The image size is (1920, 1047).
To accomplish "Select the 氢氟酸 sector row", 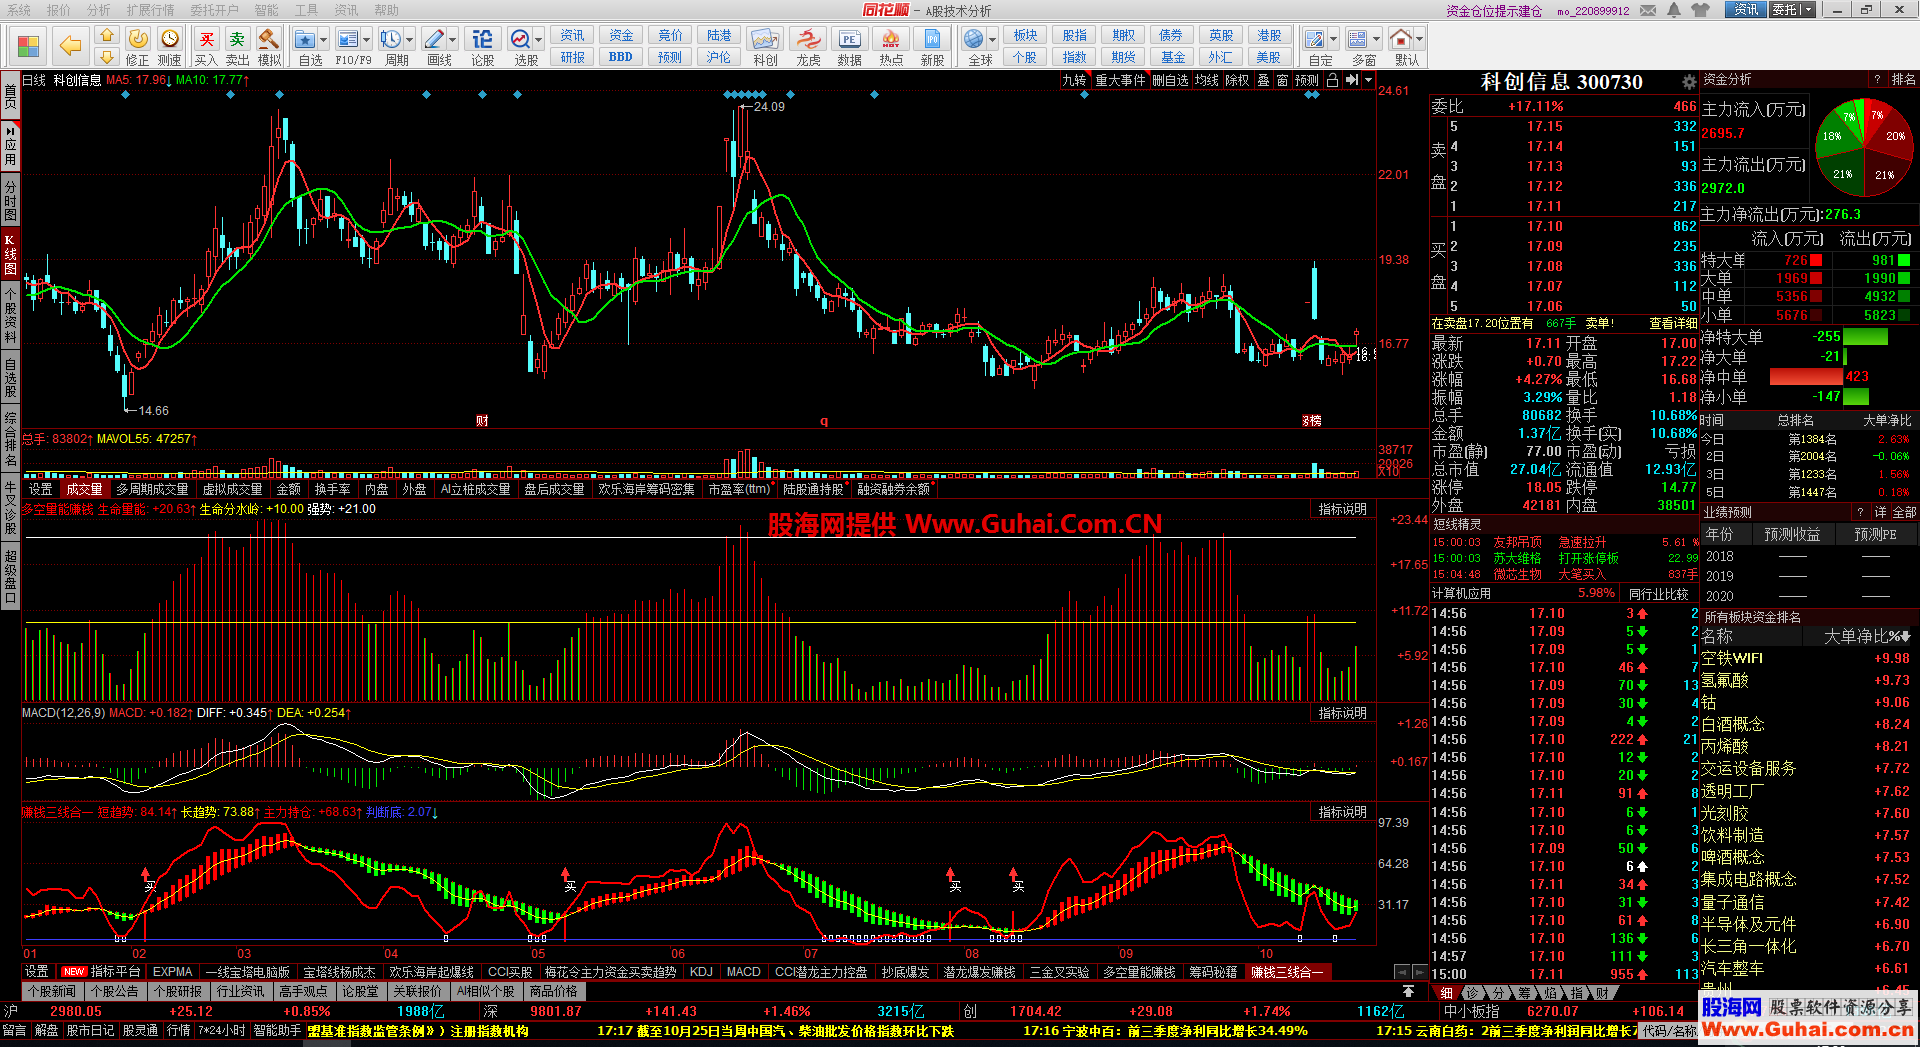I will coord(1806,680).
